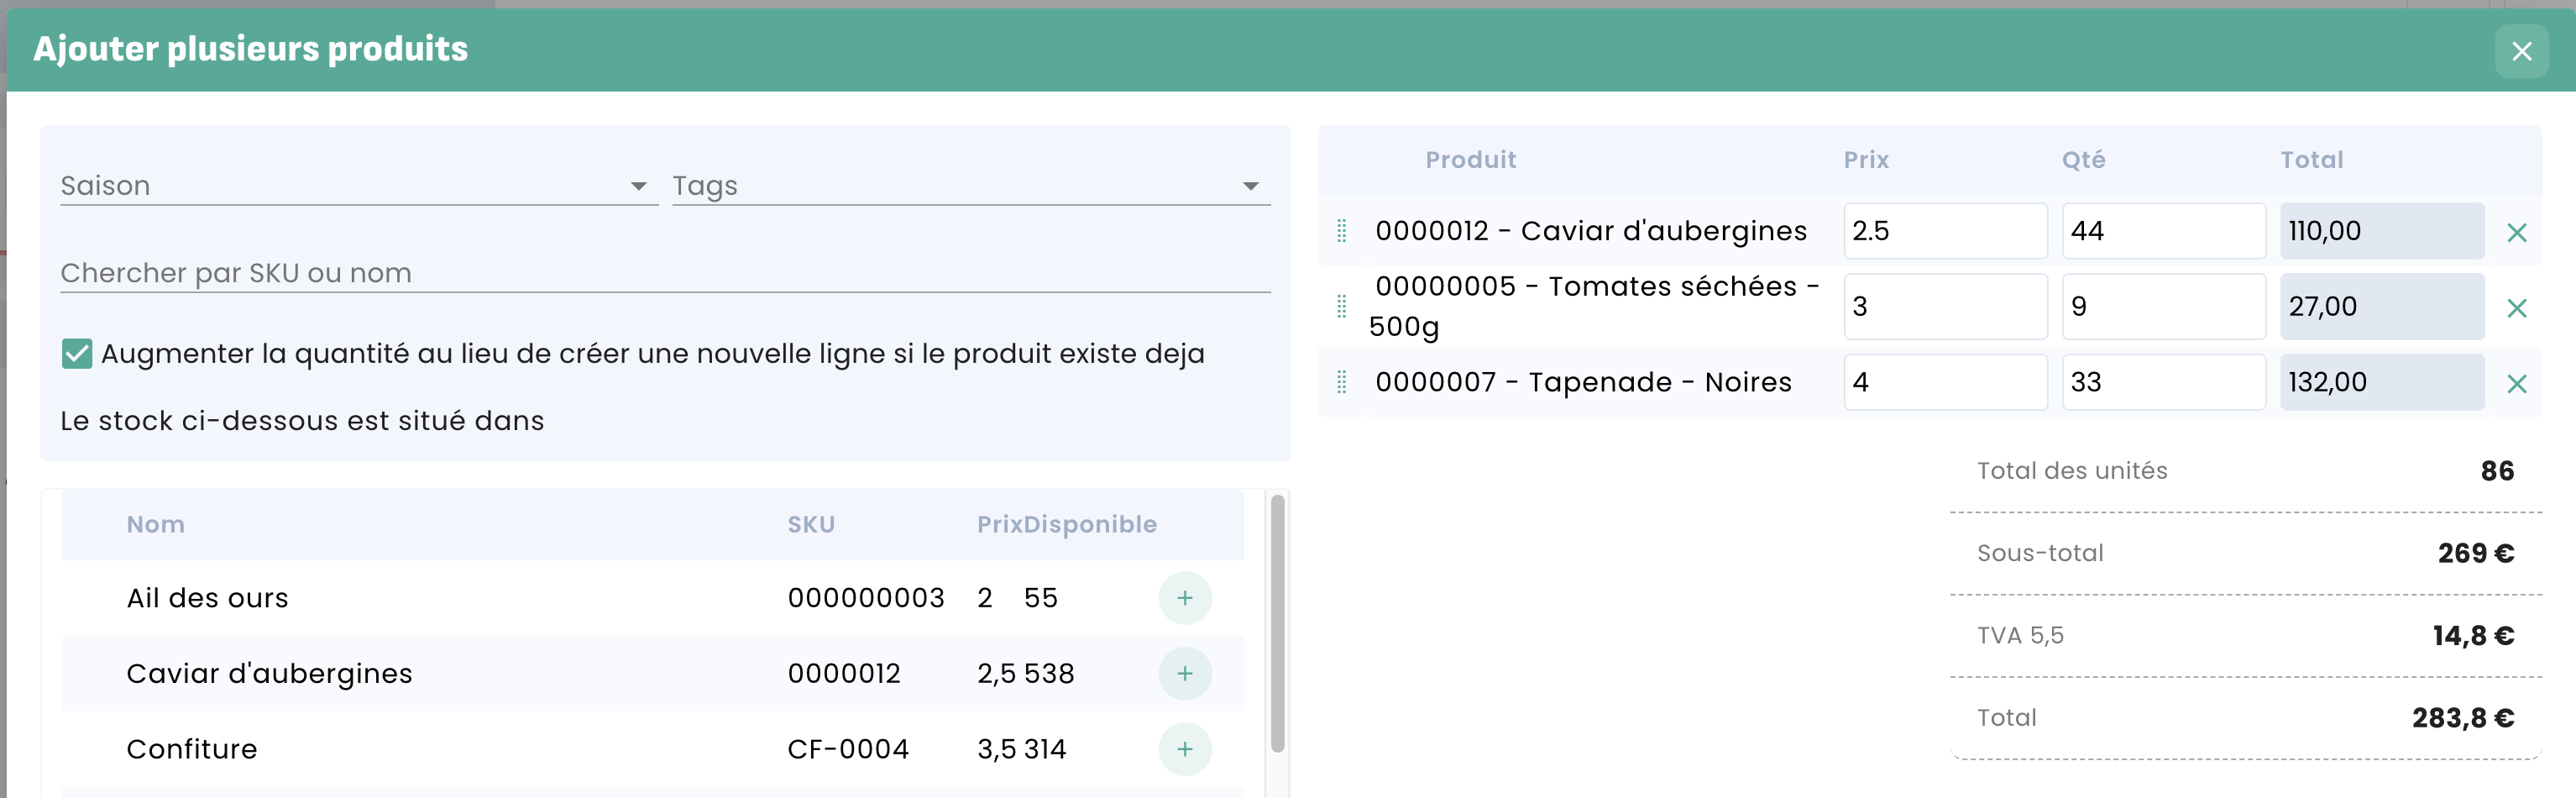2576x798 pixels.
Task: Close the Ajouter plusieurs produits dialog
Action: tap(2521, 51)
